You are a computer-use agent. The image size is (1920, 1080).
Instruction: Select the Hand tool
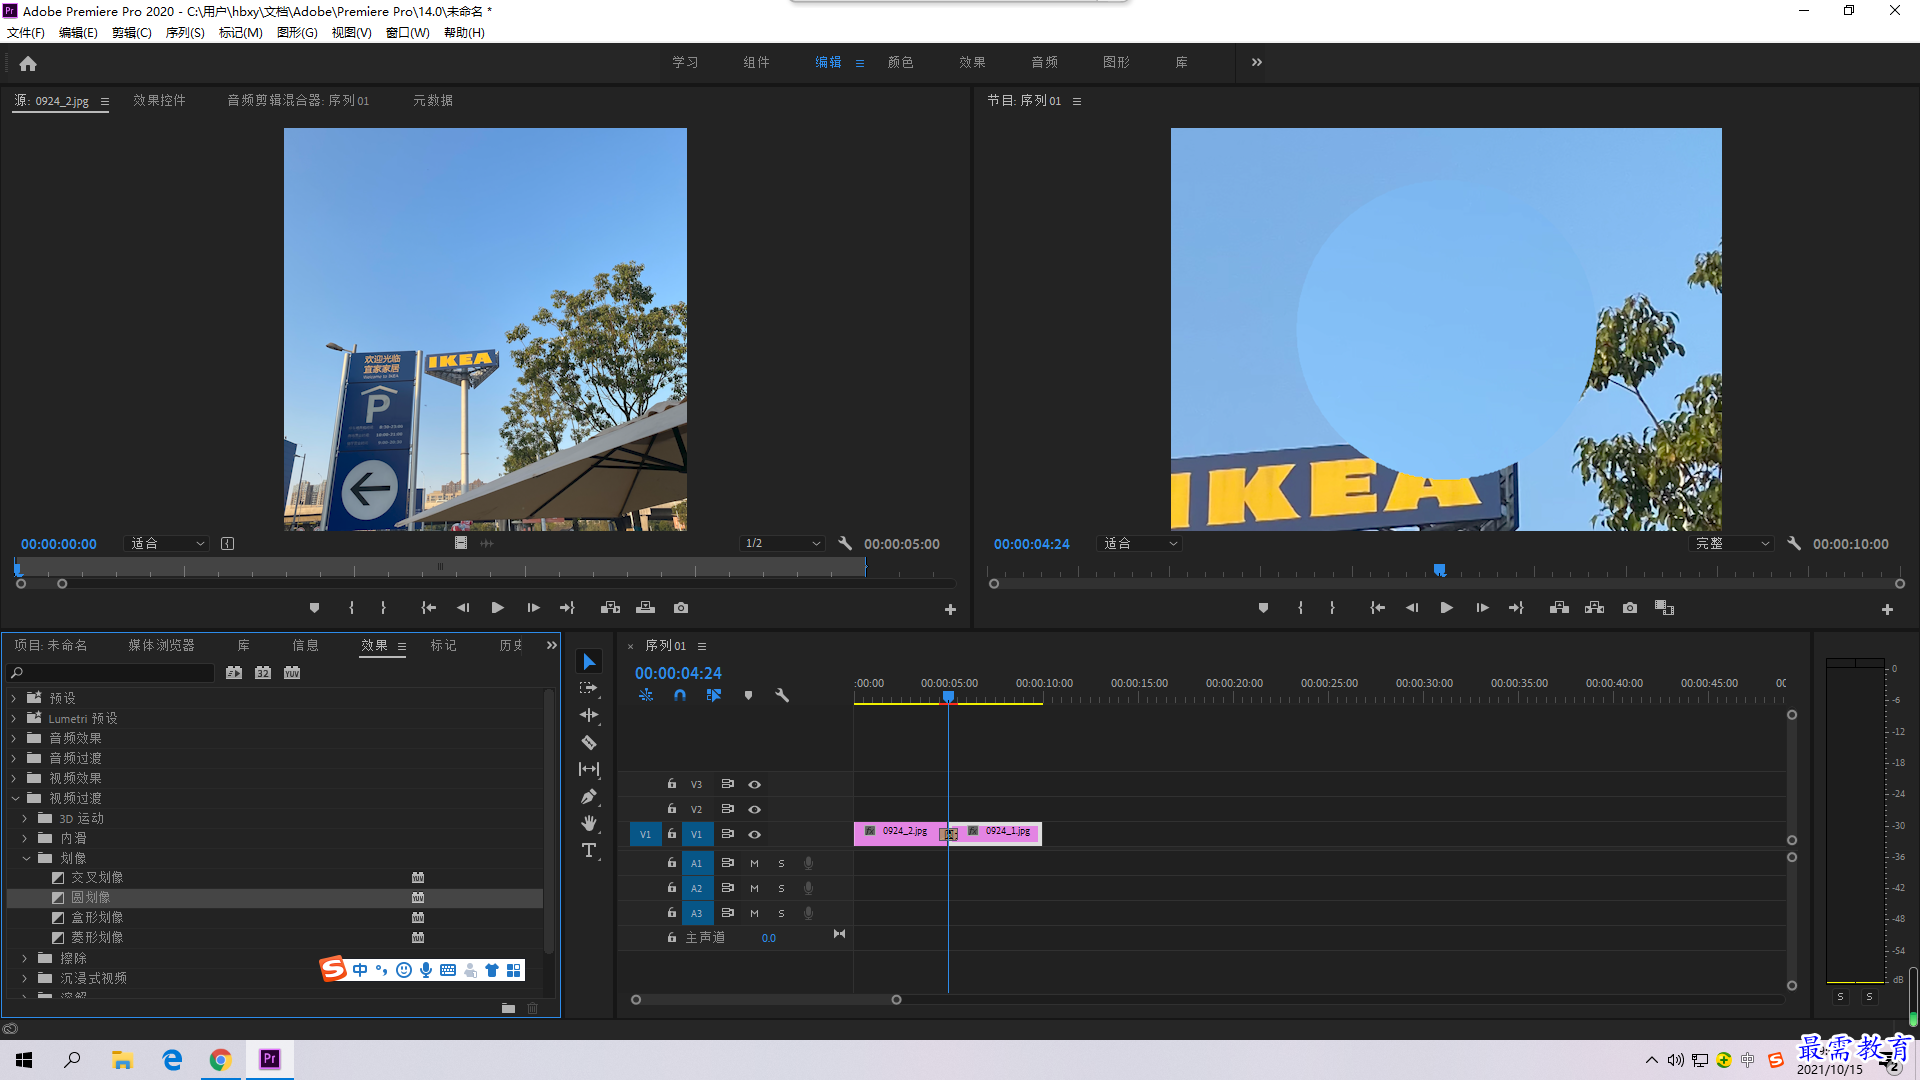point(589,823)
